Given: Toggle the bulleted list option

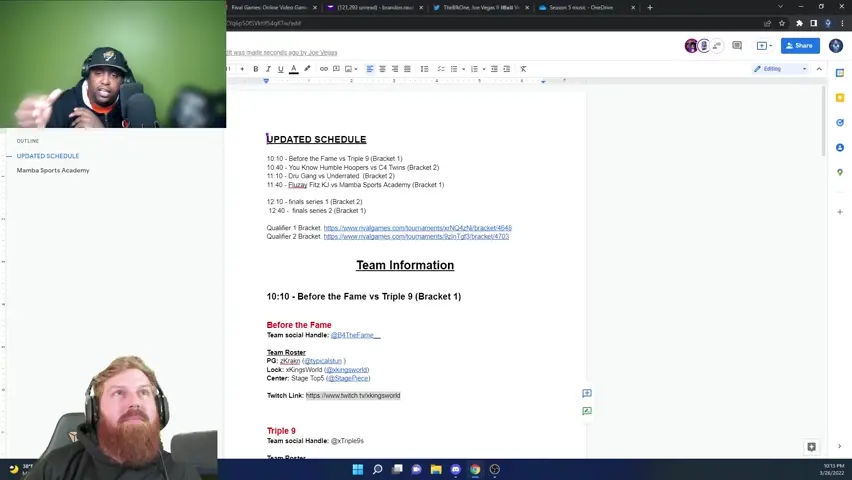Looking at the screenshot, I should 456,69.
